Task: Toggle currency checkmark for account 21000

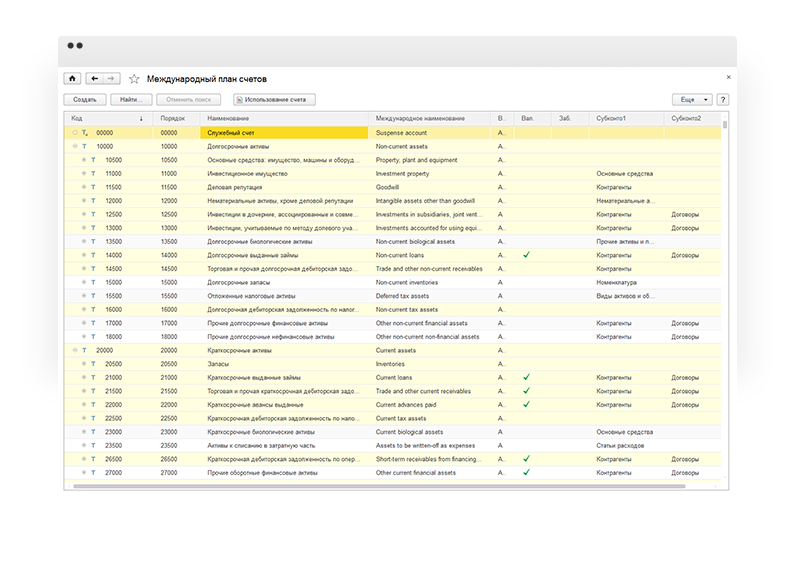Action: [x=526, y=377]
